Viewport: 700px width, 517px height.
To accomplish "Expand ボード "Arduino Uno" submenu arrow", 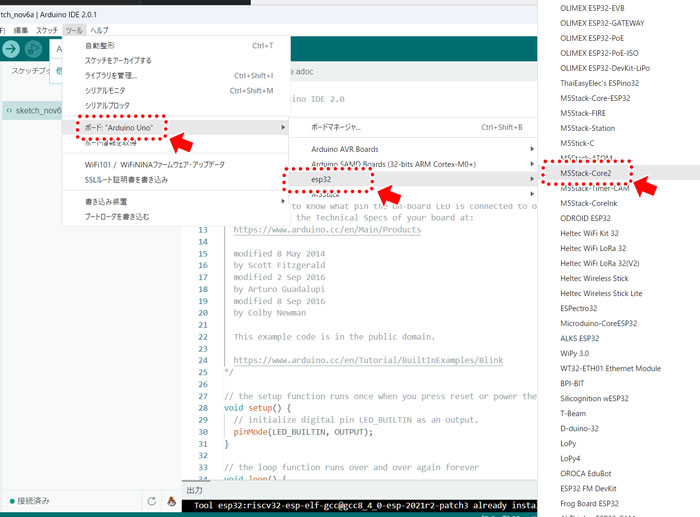I will pyautogui.click(x=283, y=127).
